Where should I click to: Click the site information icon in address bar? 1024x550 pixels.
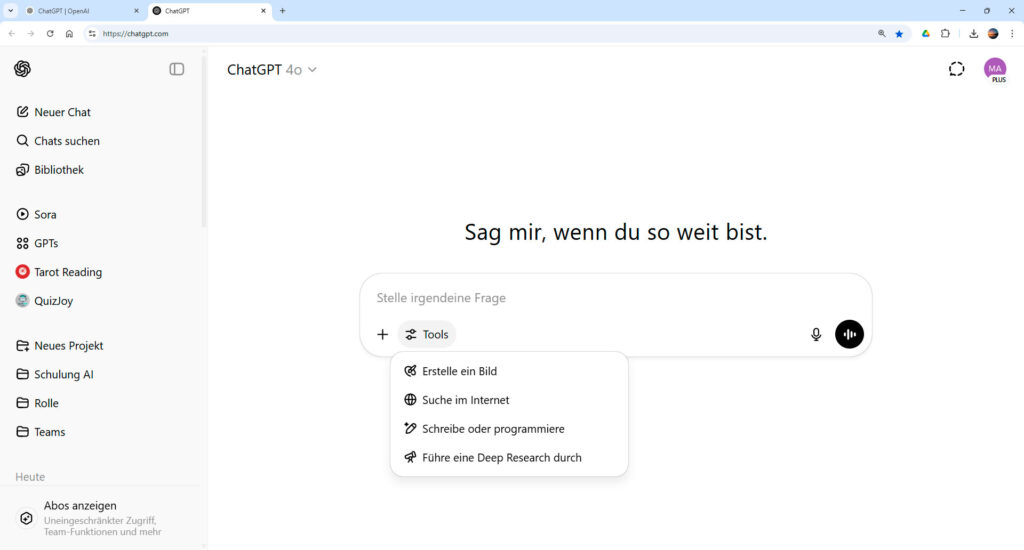click(92, 33)
